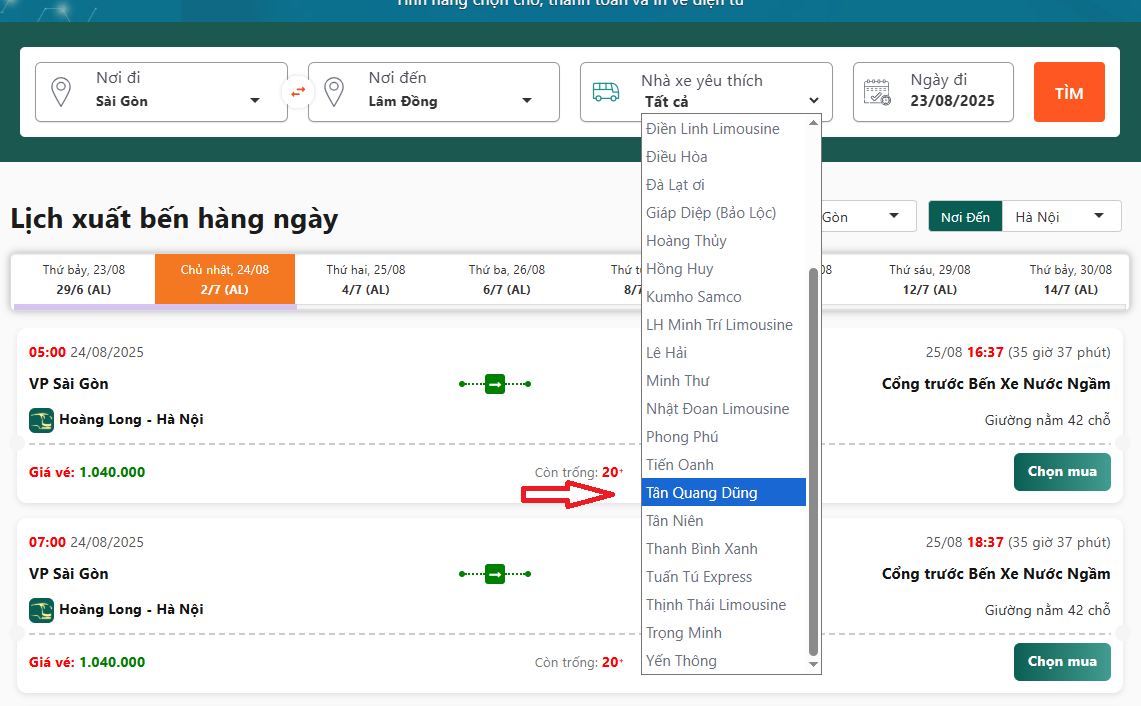The image size is (1141, 706).
Task: Click the bus company list scrollbar thumb
Action: click(x=814, y=462)
